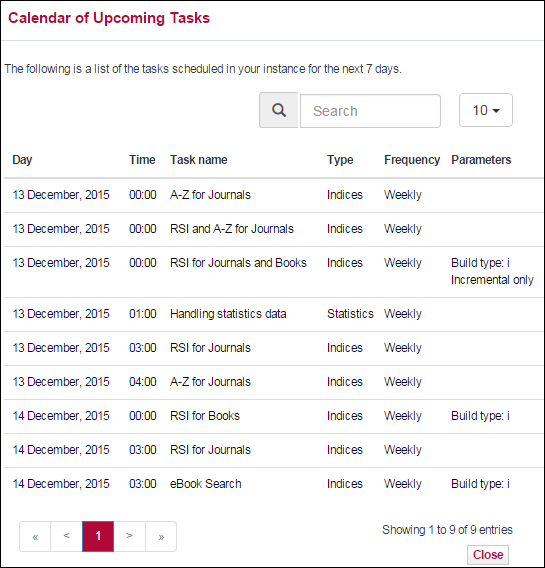The width and height of the screenshot is (545, 568).
Task: Click the magnifying glass search icon
Action: coord(278,110)
